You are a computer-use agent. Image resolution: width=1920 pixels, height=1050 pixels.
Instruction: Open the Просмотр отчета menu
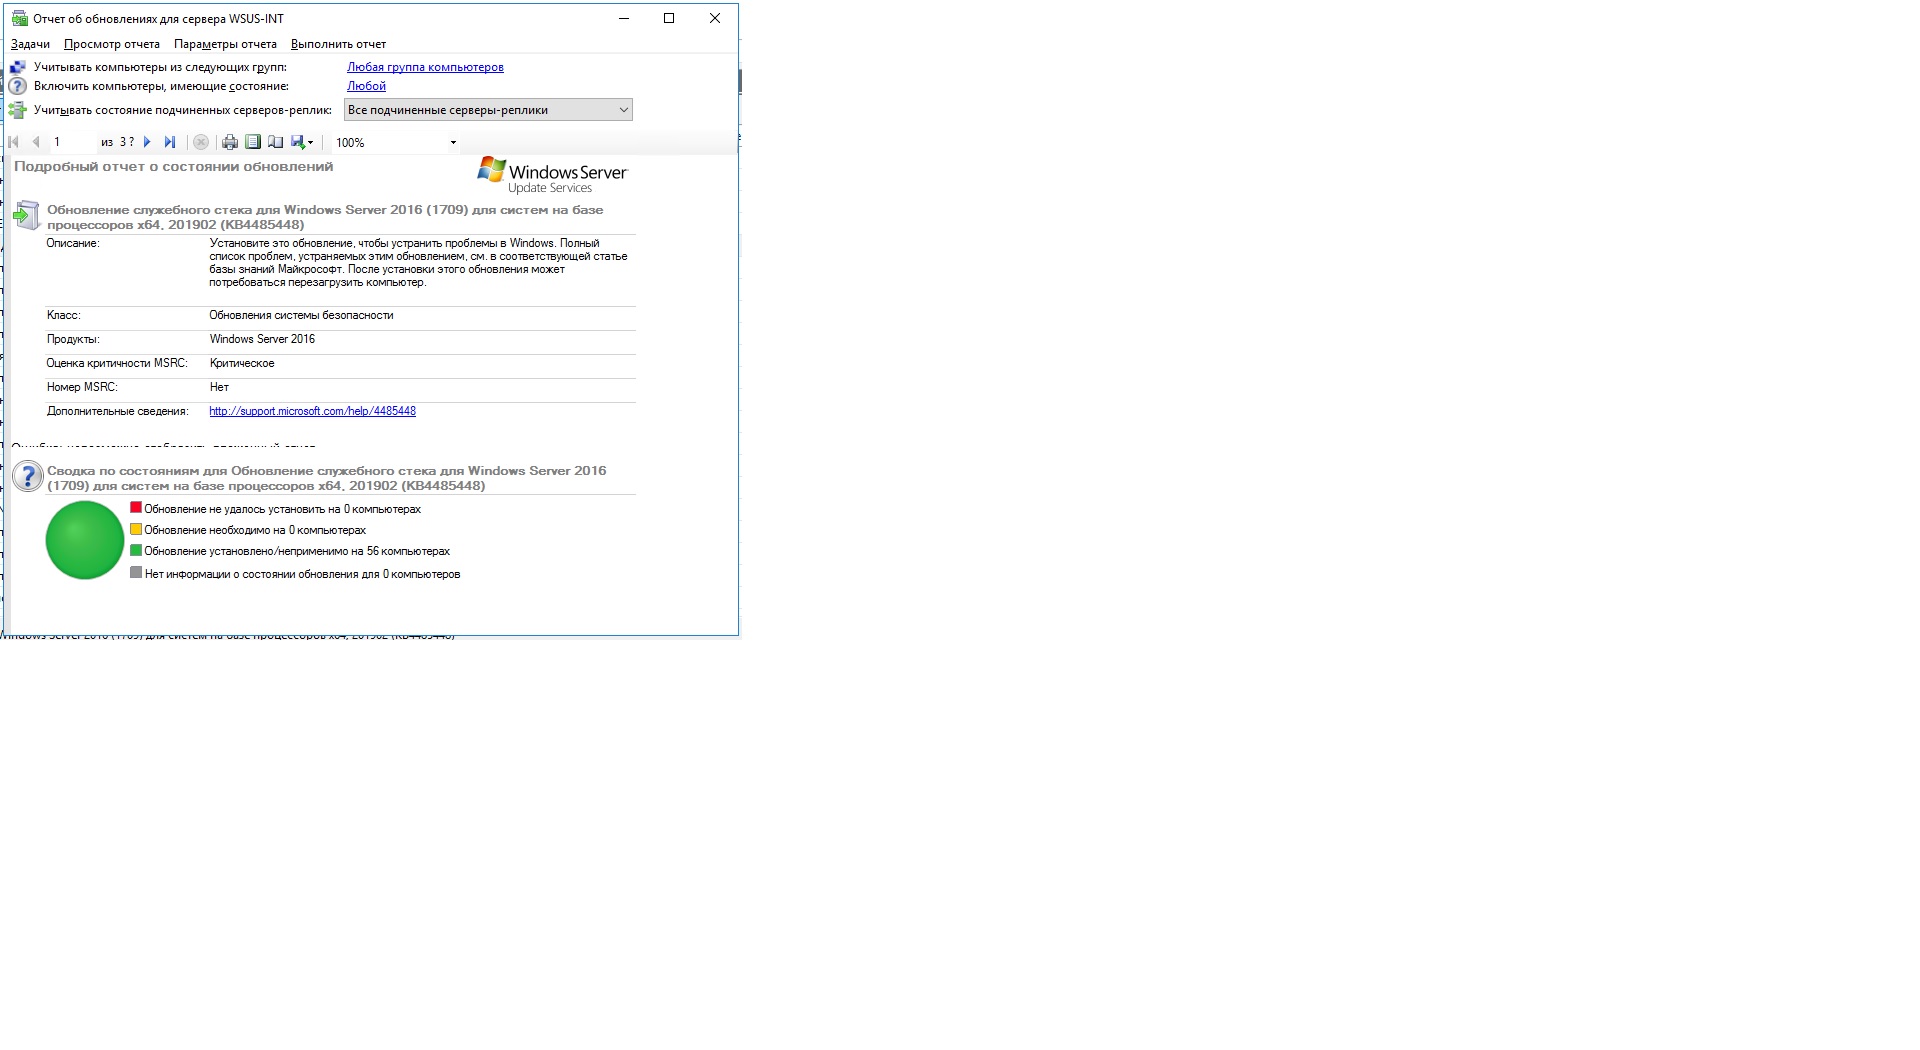click(112, 44)
